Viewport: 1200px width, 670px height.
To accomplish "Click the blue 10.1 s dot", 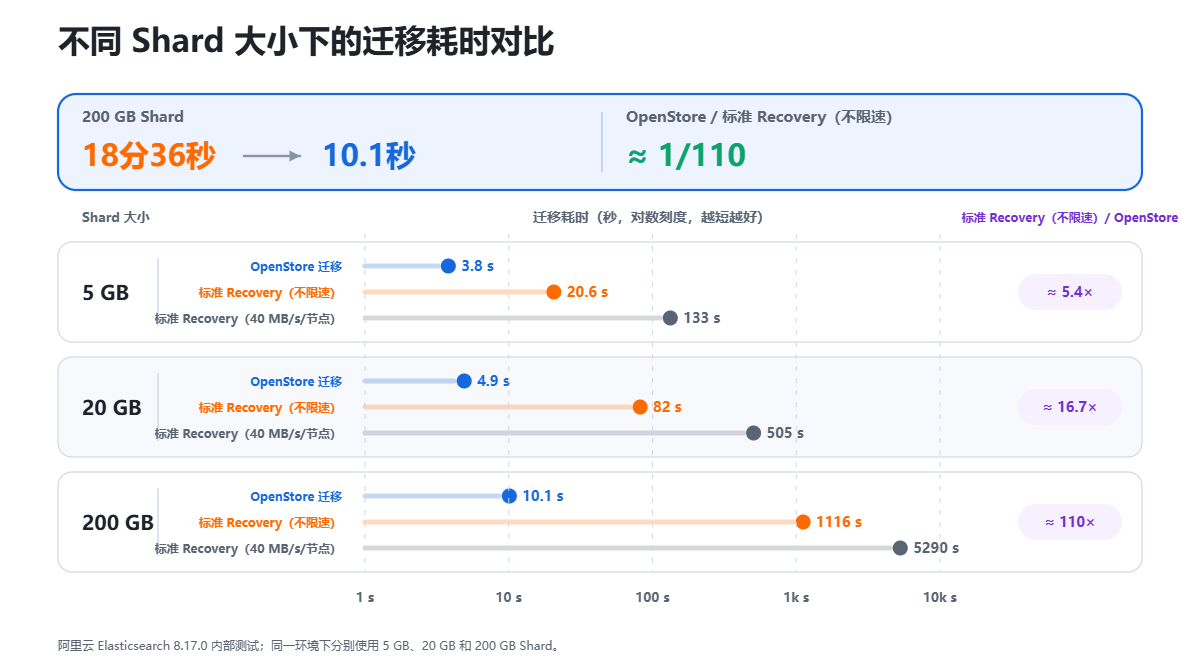I will [509, 496].
